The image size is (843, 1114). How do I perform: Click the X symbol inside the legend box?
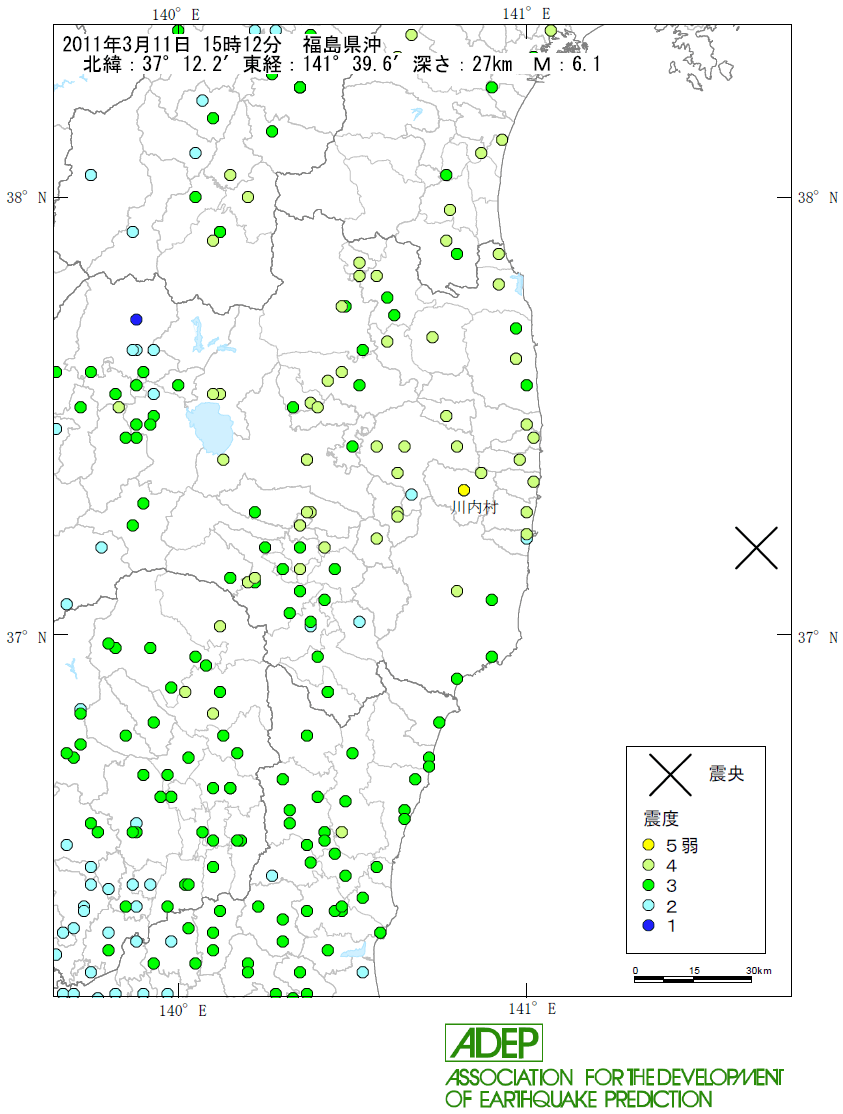[x=670, y=773]
